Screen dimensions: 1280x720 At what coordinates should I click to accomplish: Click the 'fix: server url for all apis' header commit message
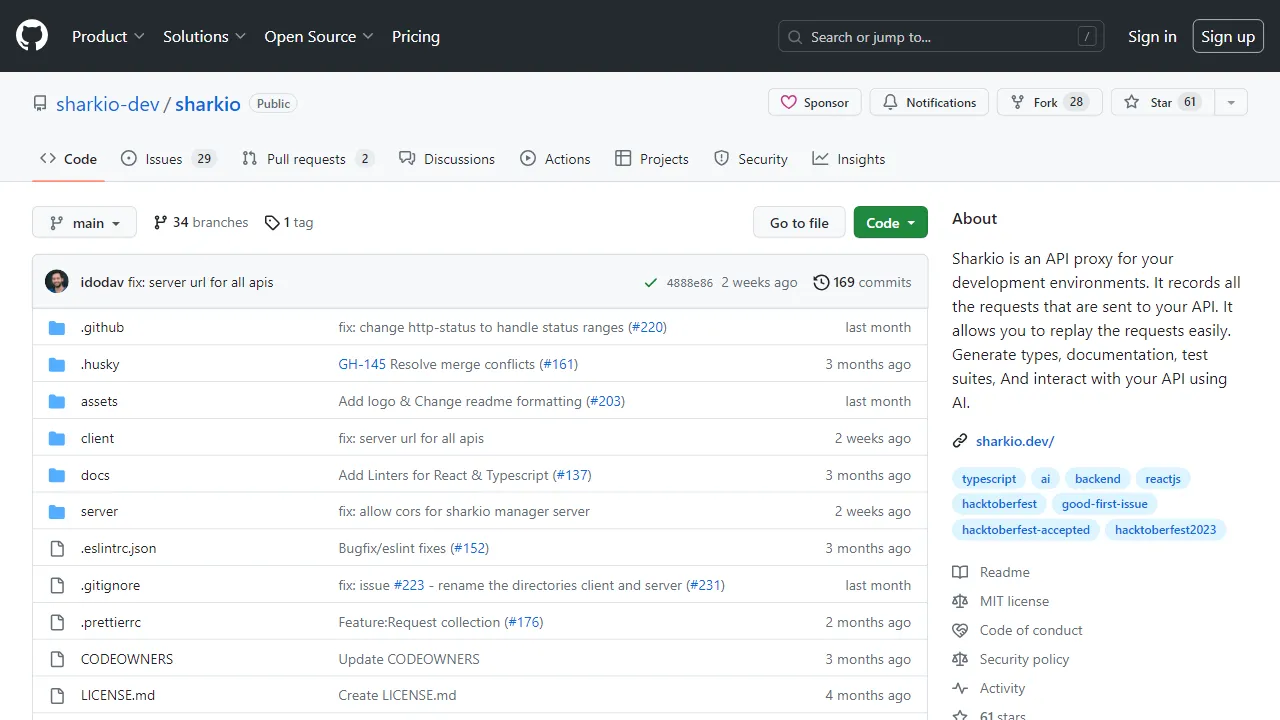click(x=201, y=282)
